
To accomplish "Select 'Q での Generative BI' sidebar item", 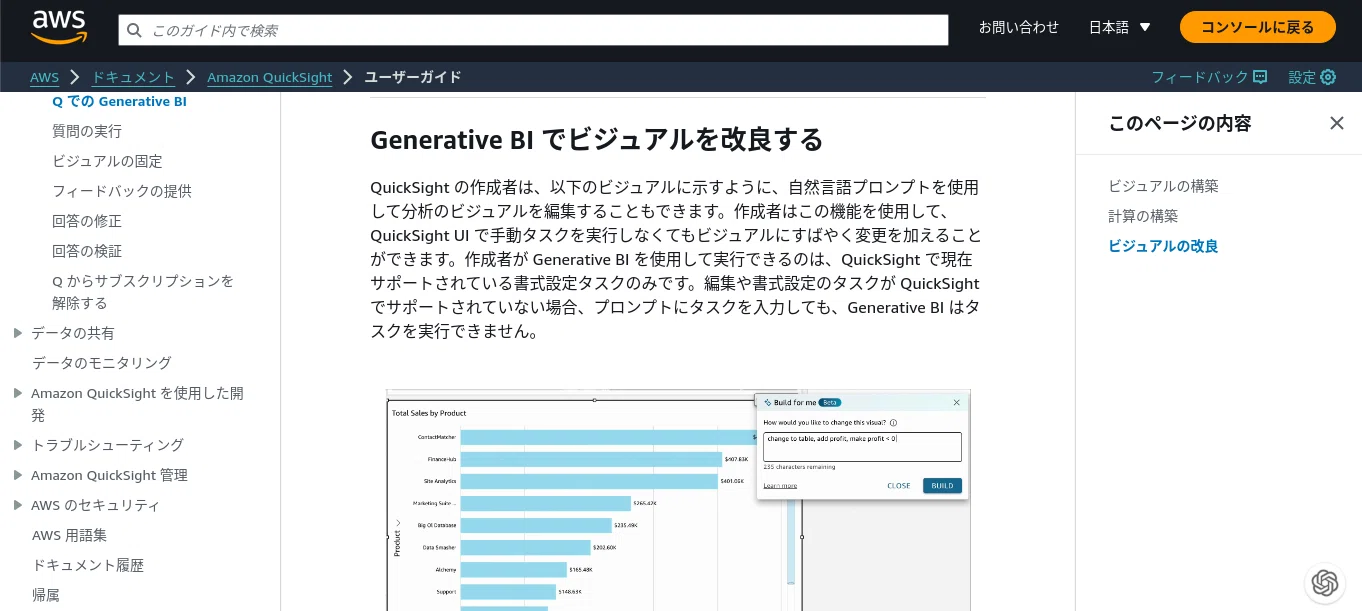I will click(119, 101).
